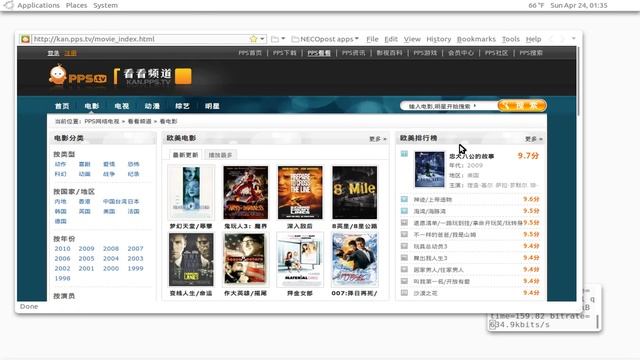Screen dimensions: 640x360
Task: Select the 综艺 navigation tab
Action: (x=182, y=106)
